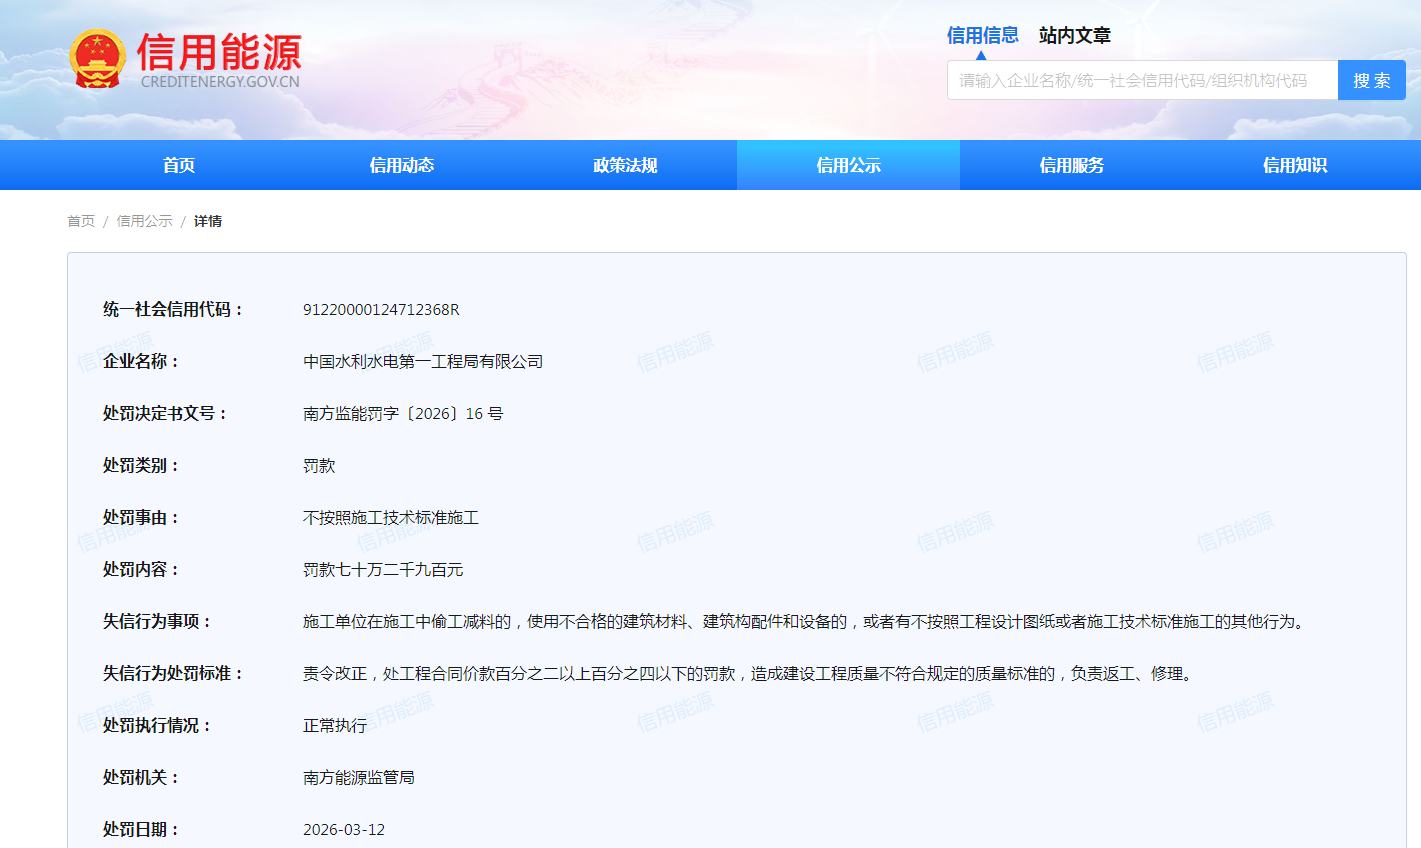The image size is (1421, 848).
Task: Select the 信用公示 navigation item
Action: tap(848, 165)
